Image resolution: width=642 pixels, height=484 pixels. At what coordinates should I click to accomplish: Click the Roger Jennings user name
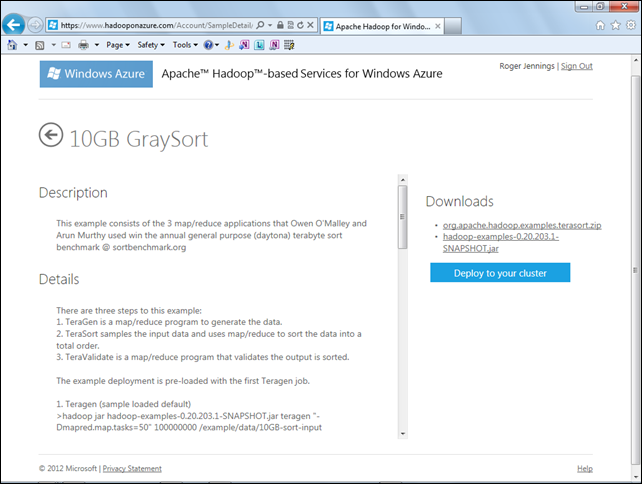tap(527, 66)
